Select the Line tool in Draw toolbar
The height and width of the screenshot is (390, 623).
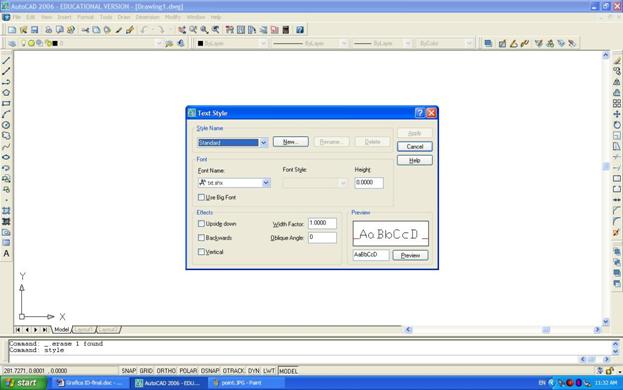click(x=6, y=60)
